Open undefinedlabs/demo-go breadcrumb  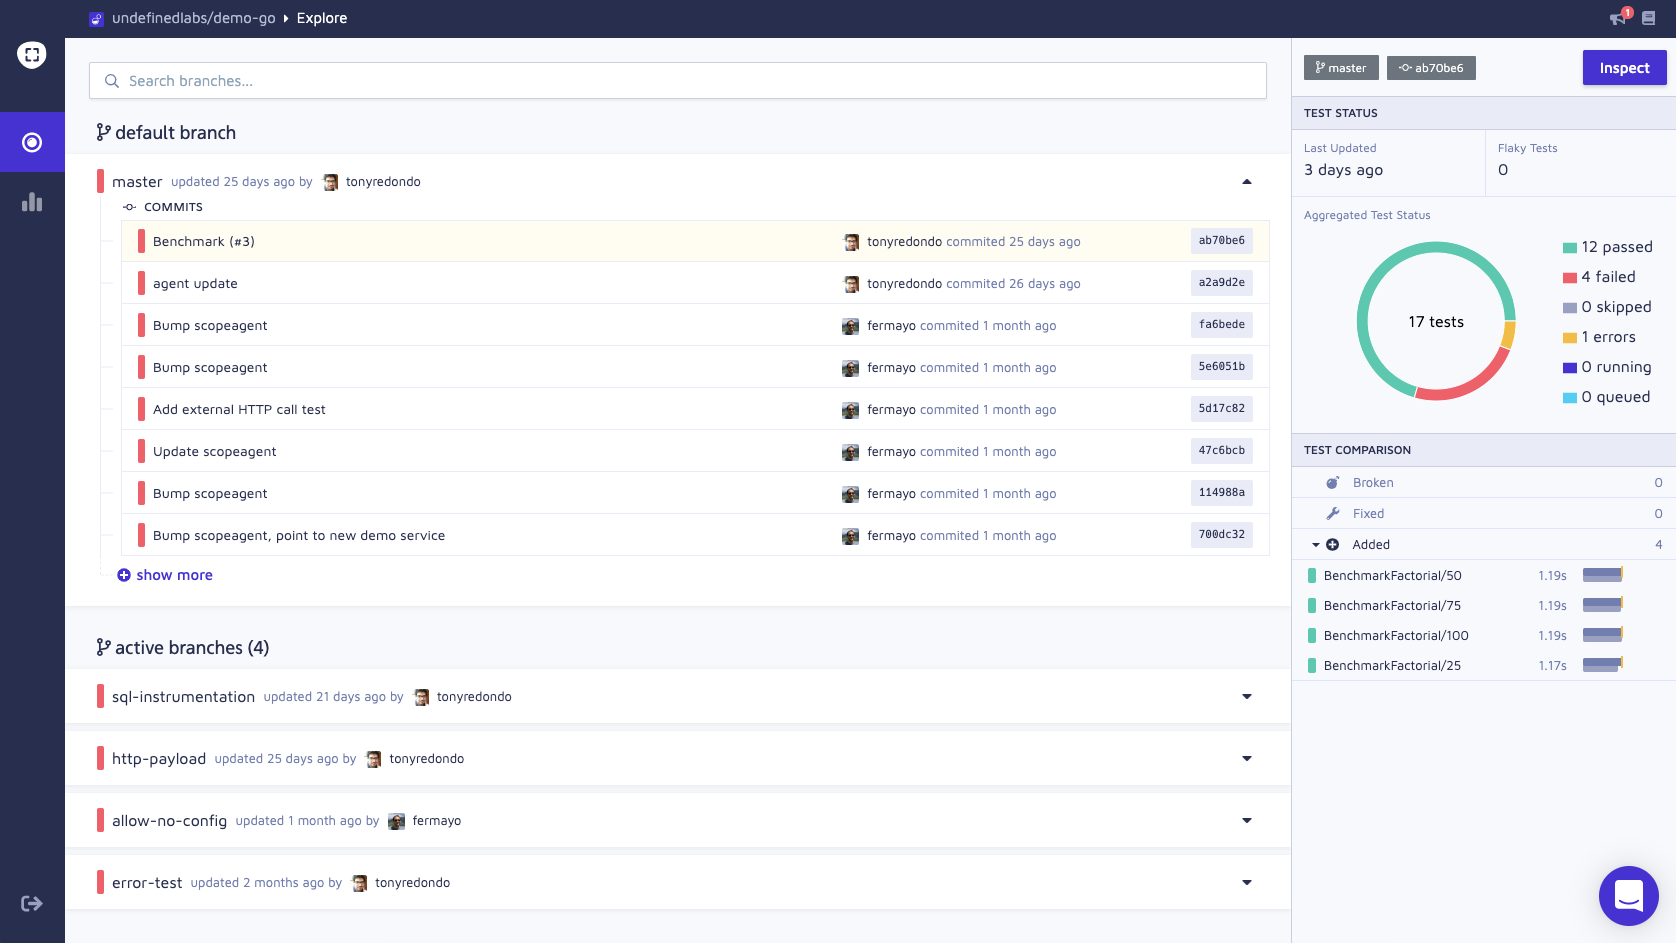point(193,18)
